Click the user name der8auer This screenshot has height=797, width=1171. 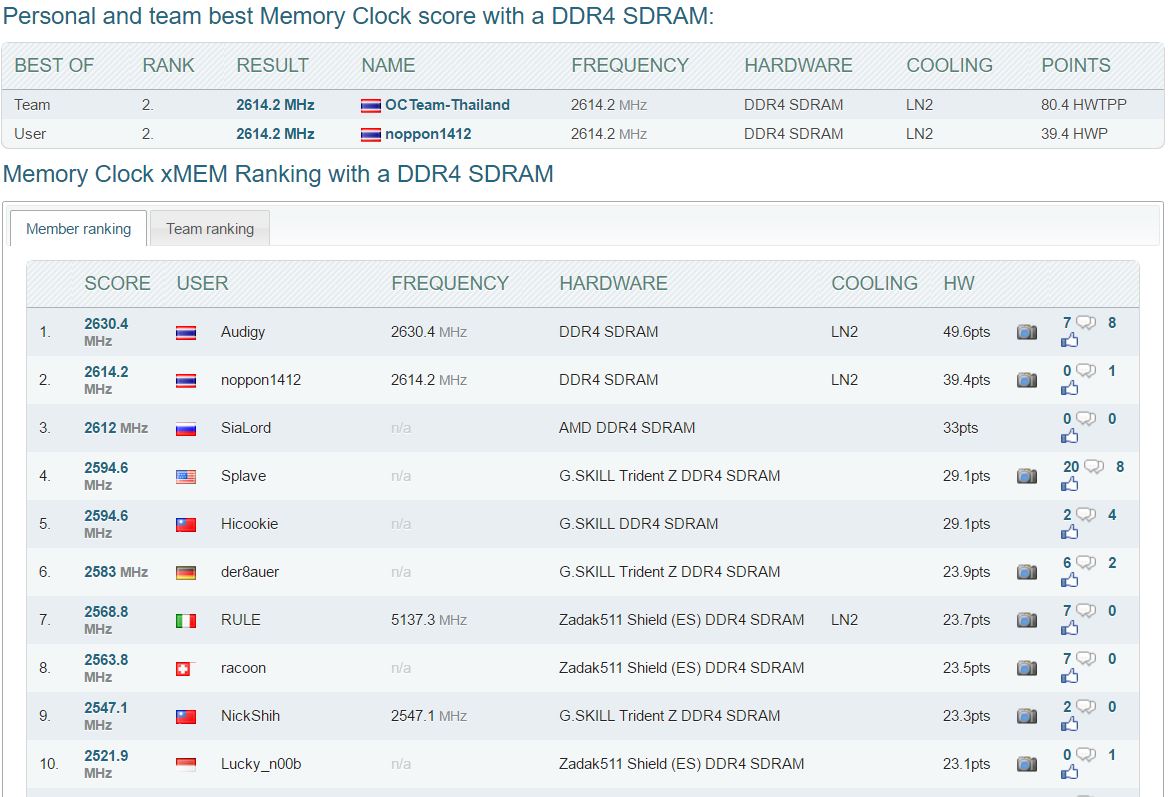click(250, 572)
